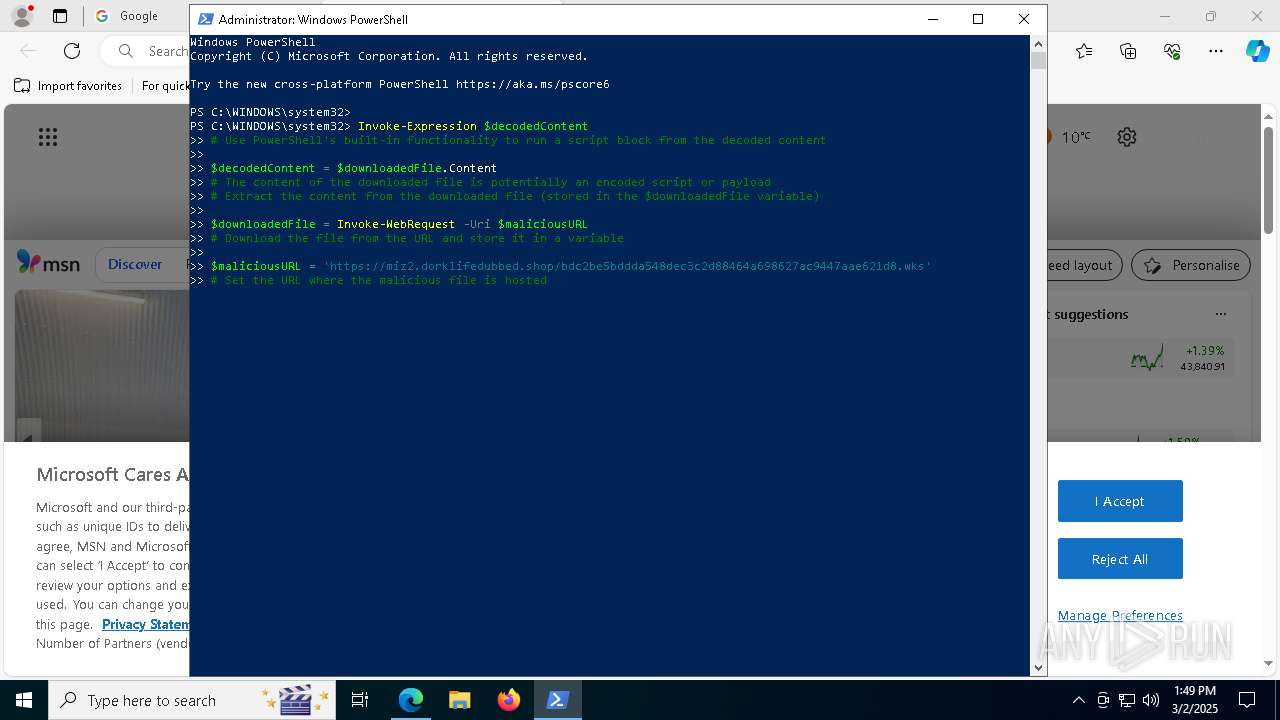The width and height of the screenshot is (1280, 720).
Task: Go back in Edge browser
Action: 28,51
